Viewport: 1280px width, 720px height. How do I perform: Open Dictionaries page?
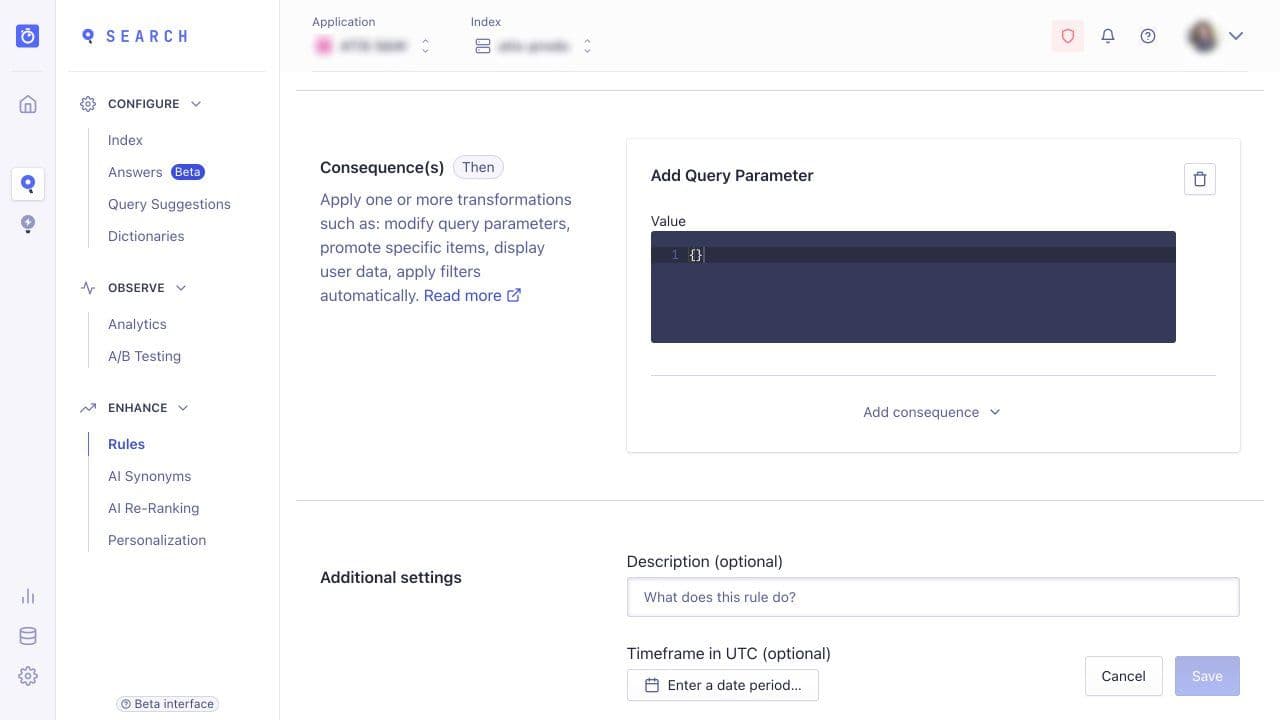click(x=146, y=236)
